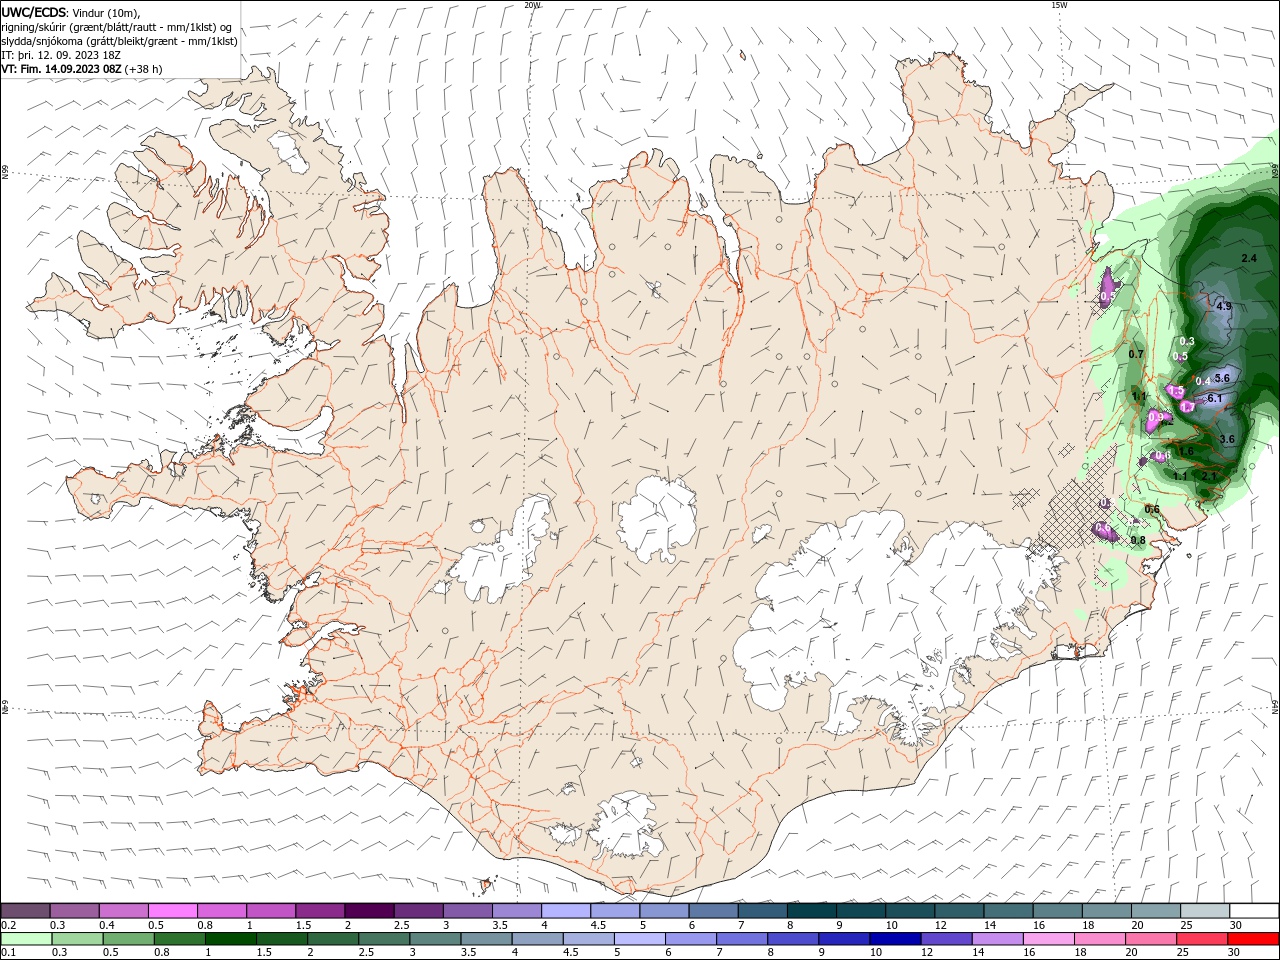Click the 'VT: Fim. 14.09.2023 08Z (+38 h)' line

[82, 69]
